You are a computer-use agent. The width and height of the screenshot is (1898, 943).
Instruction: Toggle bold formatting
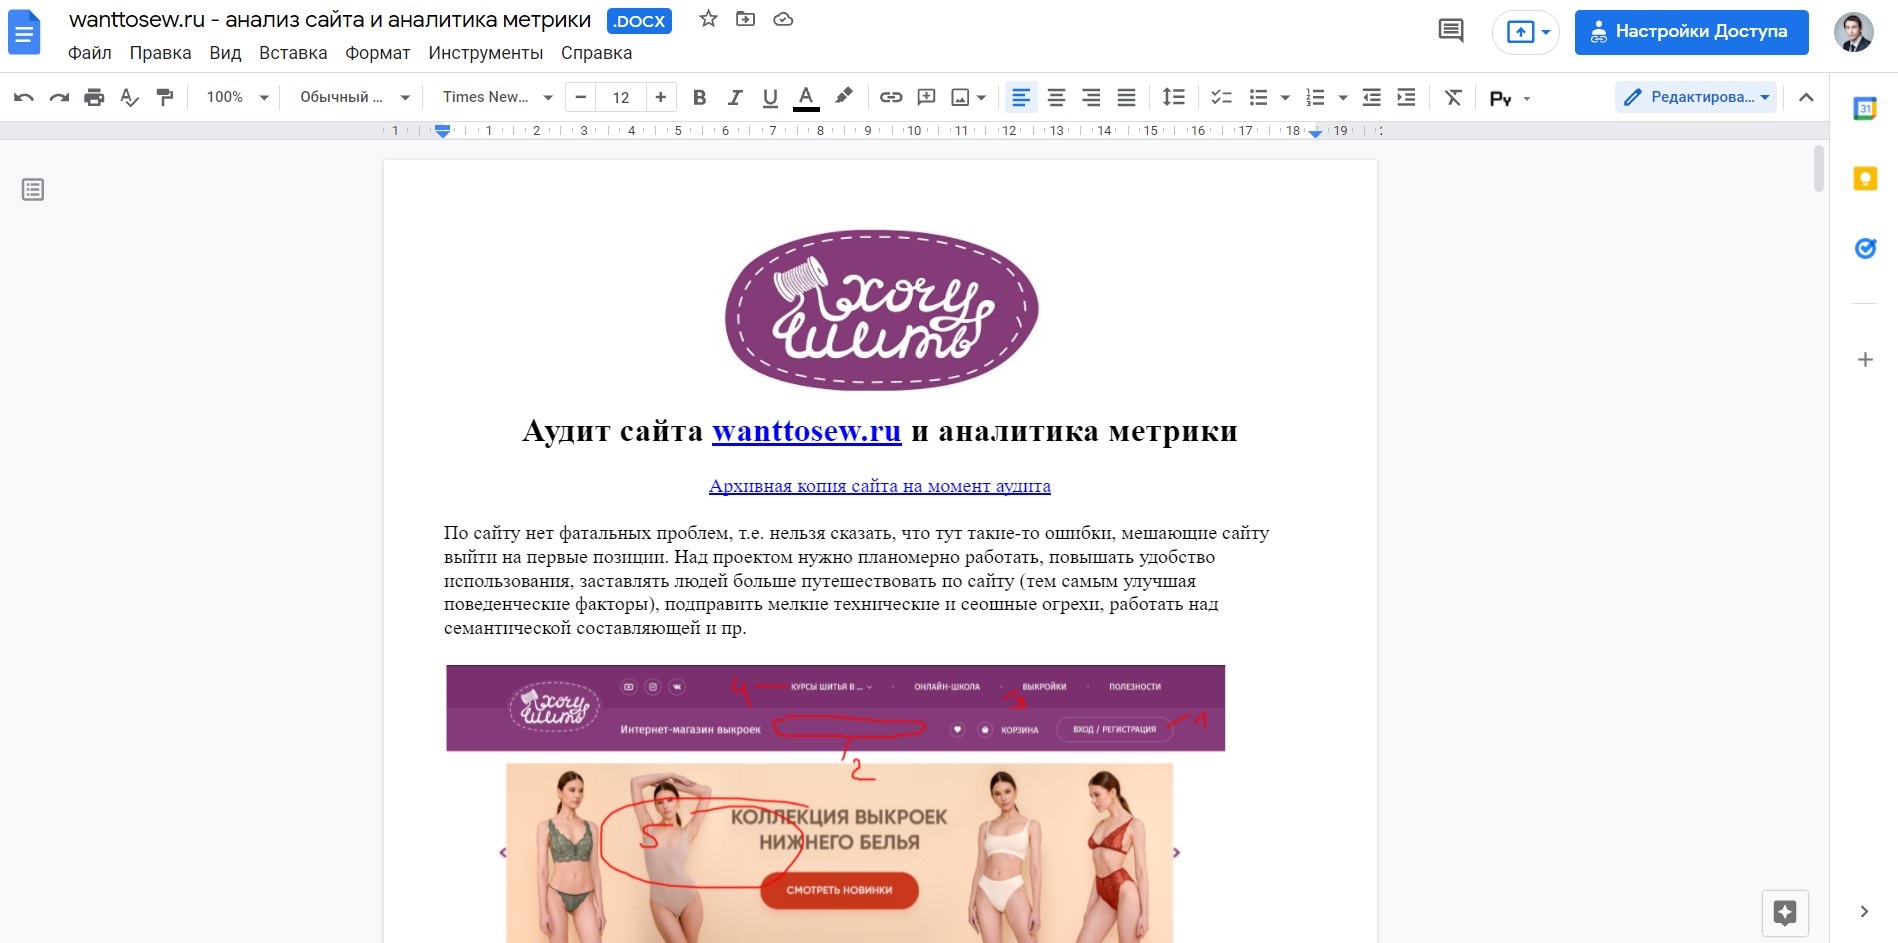pyautogui.click(x=699, y=97)
